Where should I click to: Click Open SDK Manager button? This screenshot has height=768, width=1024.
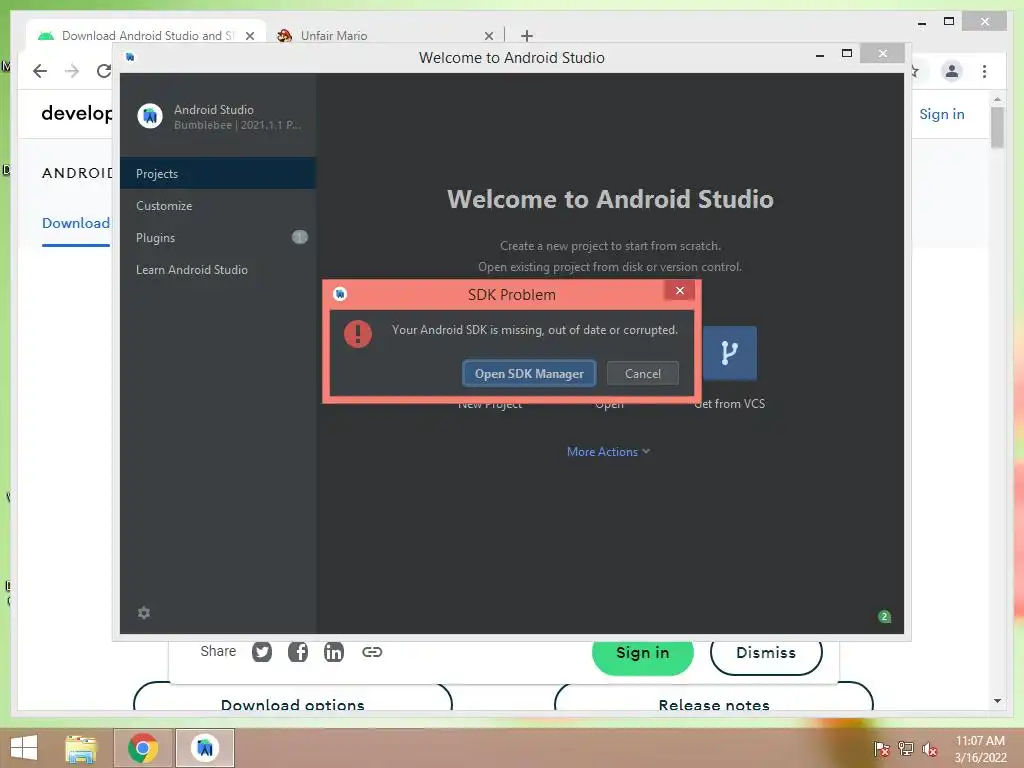(x=529, y=374)
